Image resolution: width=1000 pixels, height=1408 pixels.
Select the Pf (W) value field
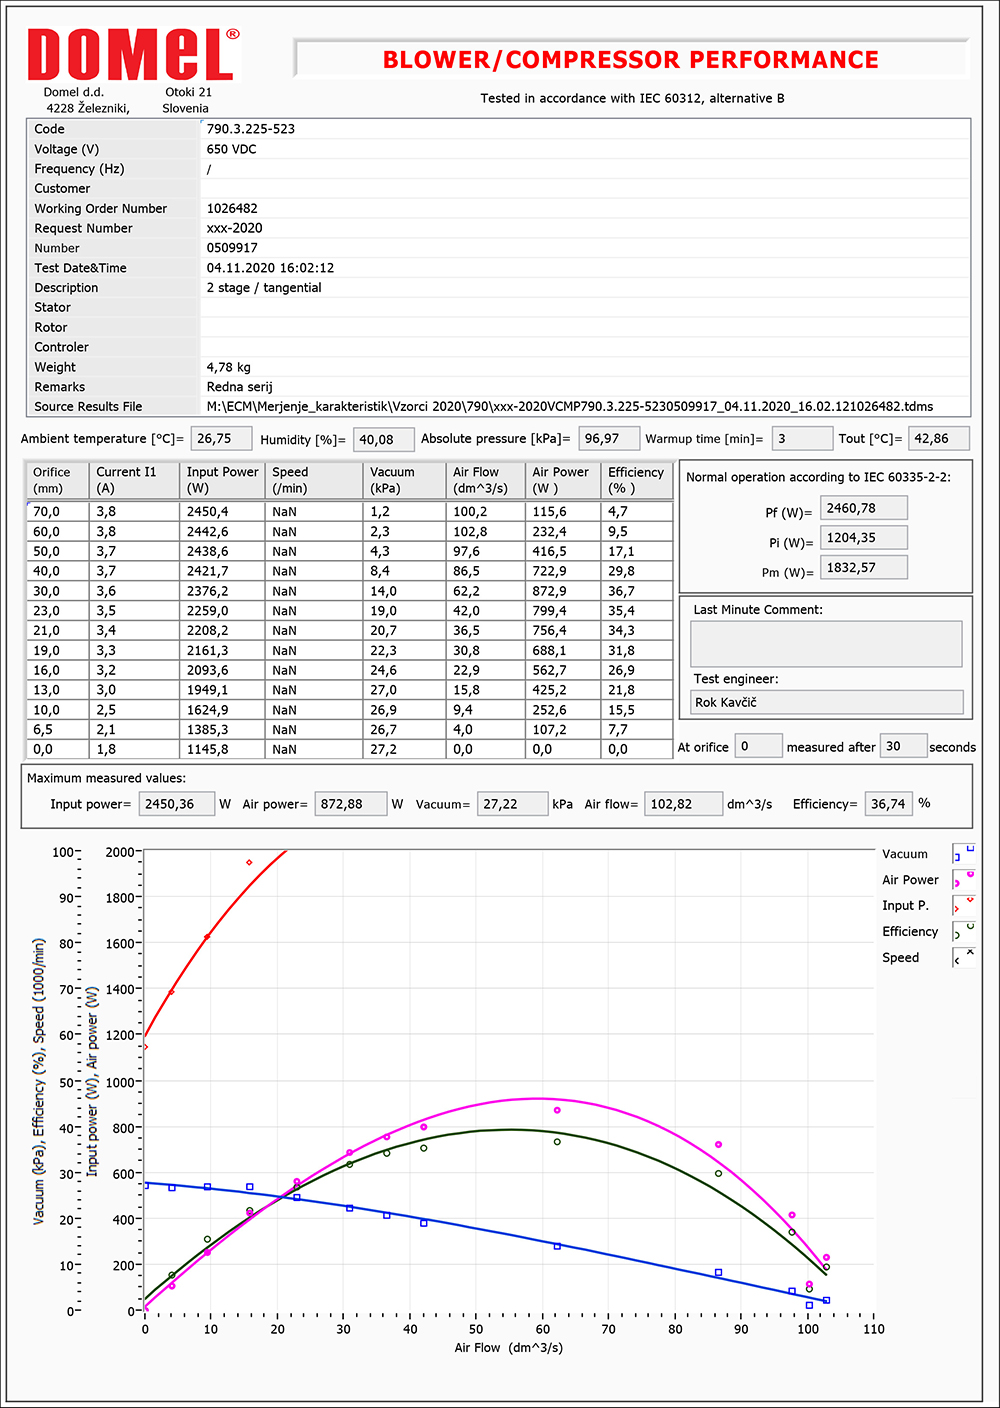point(863,509)
